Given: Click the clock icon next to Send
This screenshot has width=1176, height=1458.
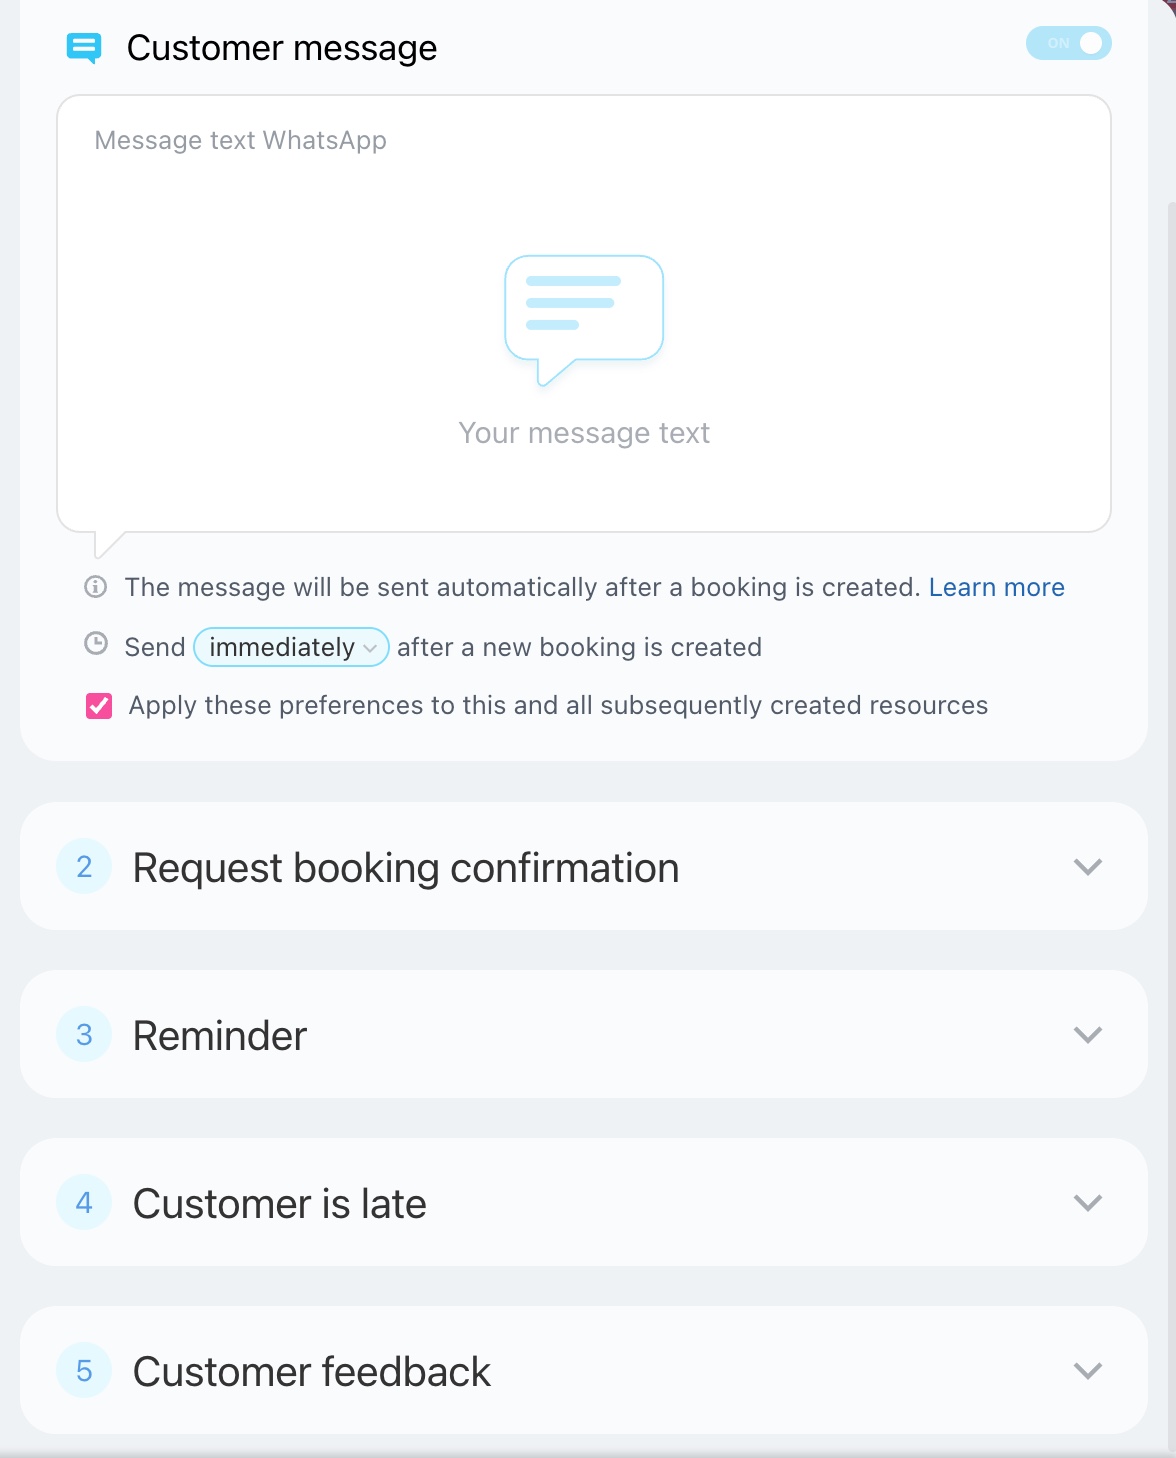Looking at the screenshot, I should point(96,644).
